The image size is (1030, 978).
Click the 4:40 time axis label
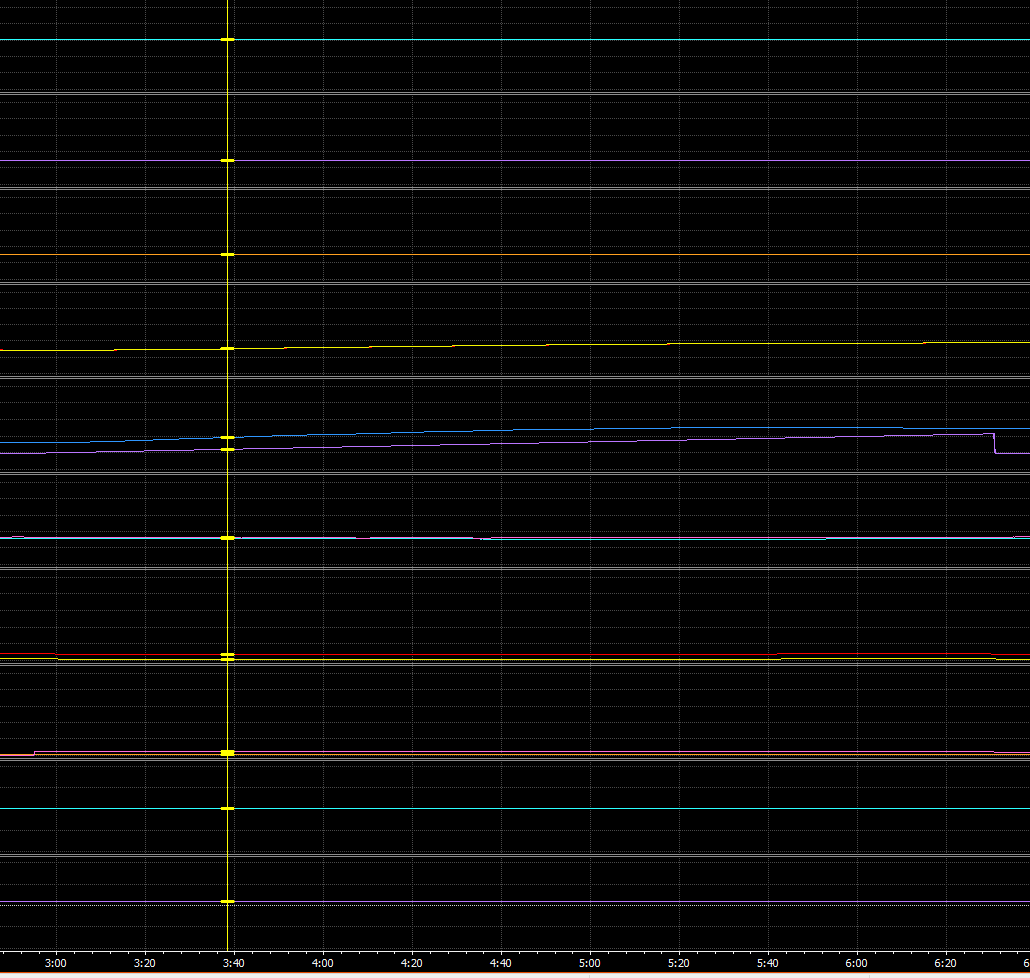tap(500, 963)
